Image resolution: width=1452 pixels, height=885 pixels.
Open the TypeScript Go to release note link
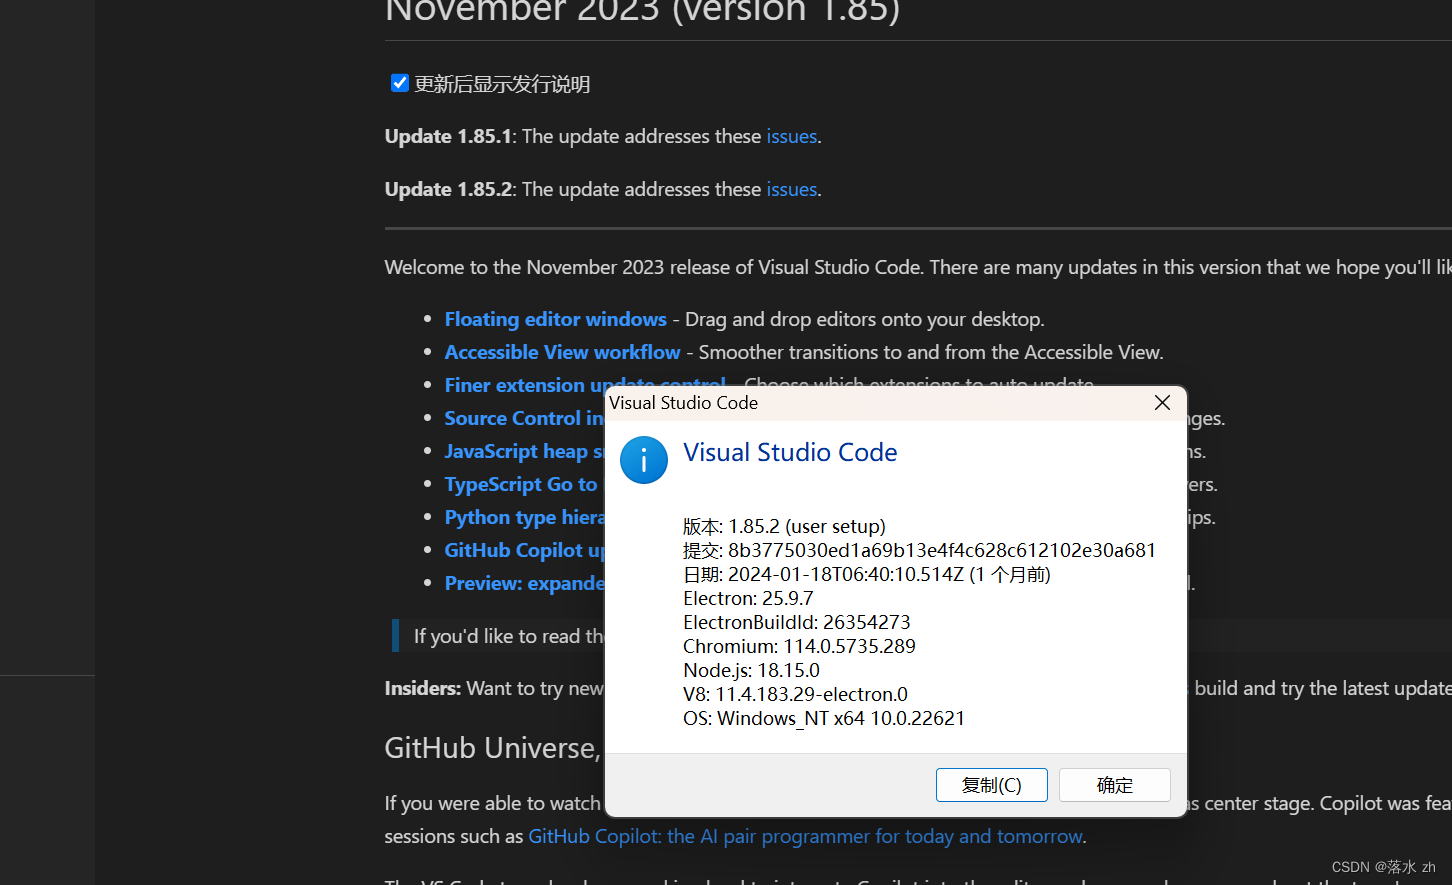(522, 484)
